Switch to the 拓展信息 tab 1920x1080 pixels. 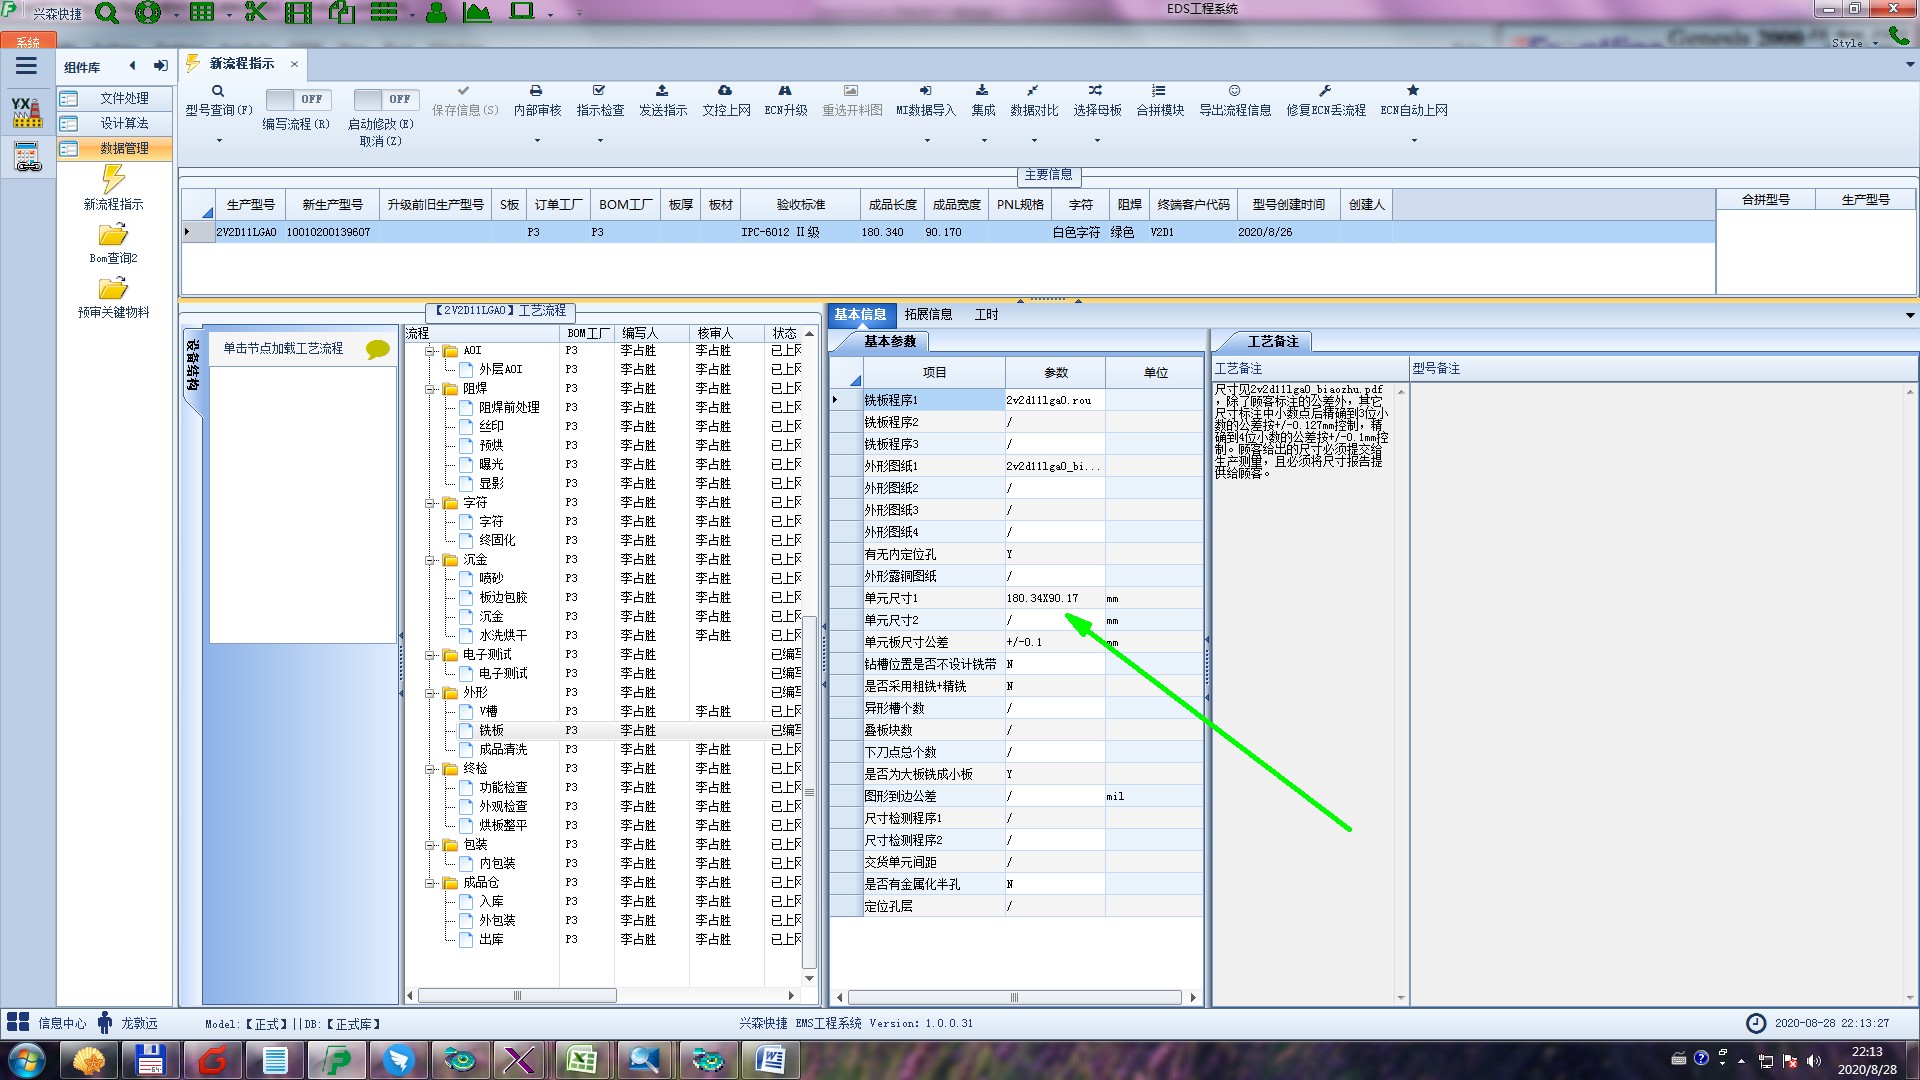928,314
